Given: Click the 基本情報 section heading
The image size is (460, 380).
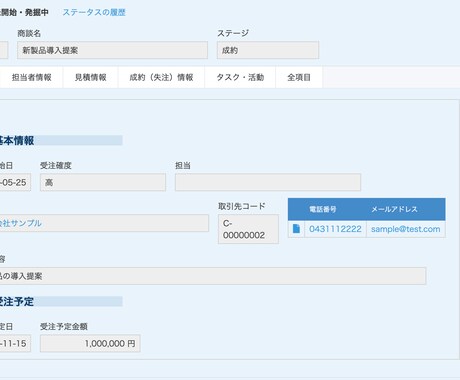Looking at the screenshot, I should (x=17, y=140).
